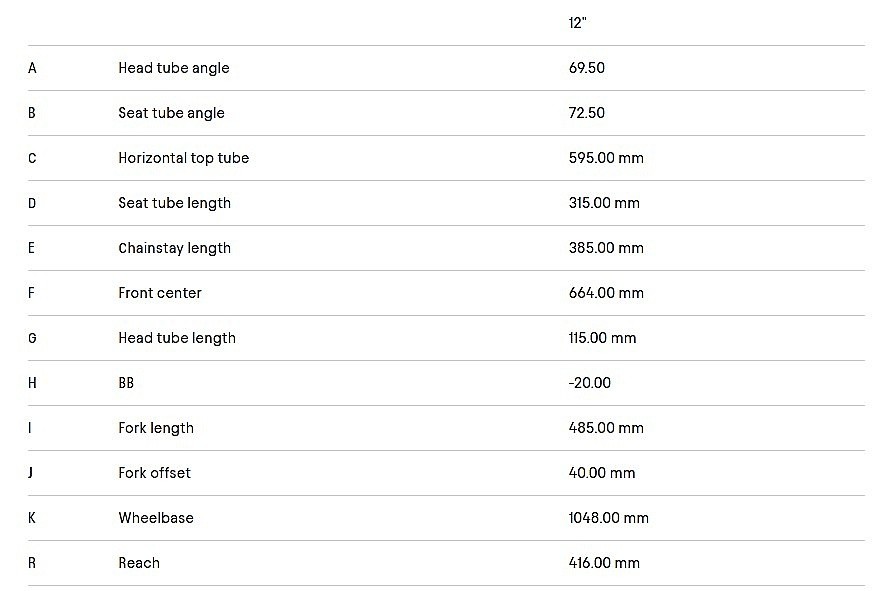
Task: Click the 664.00 mm front center value
Action: (606, 293)
